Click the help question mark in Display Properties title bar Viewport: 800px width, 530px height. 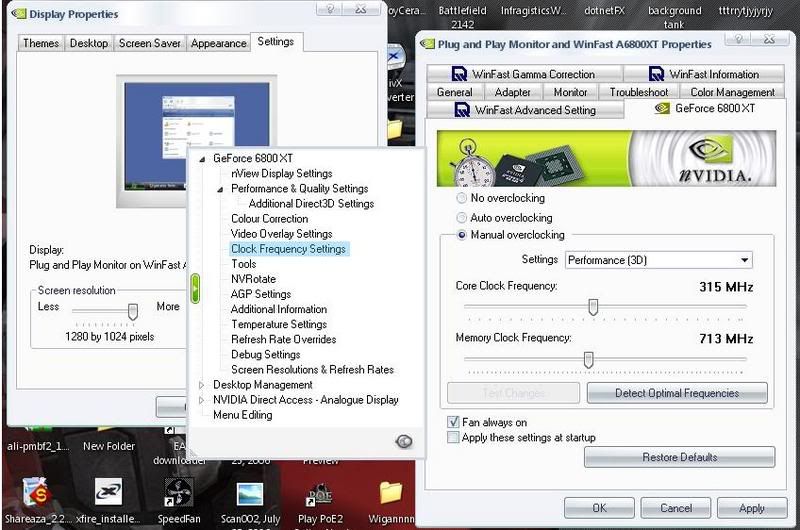pyautogui.click(x=330, y=10)
